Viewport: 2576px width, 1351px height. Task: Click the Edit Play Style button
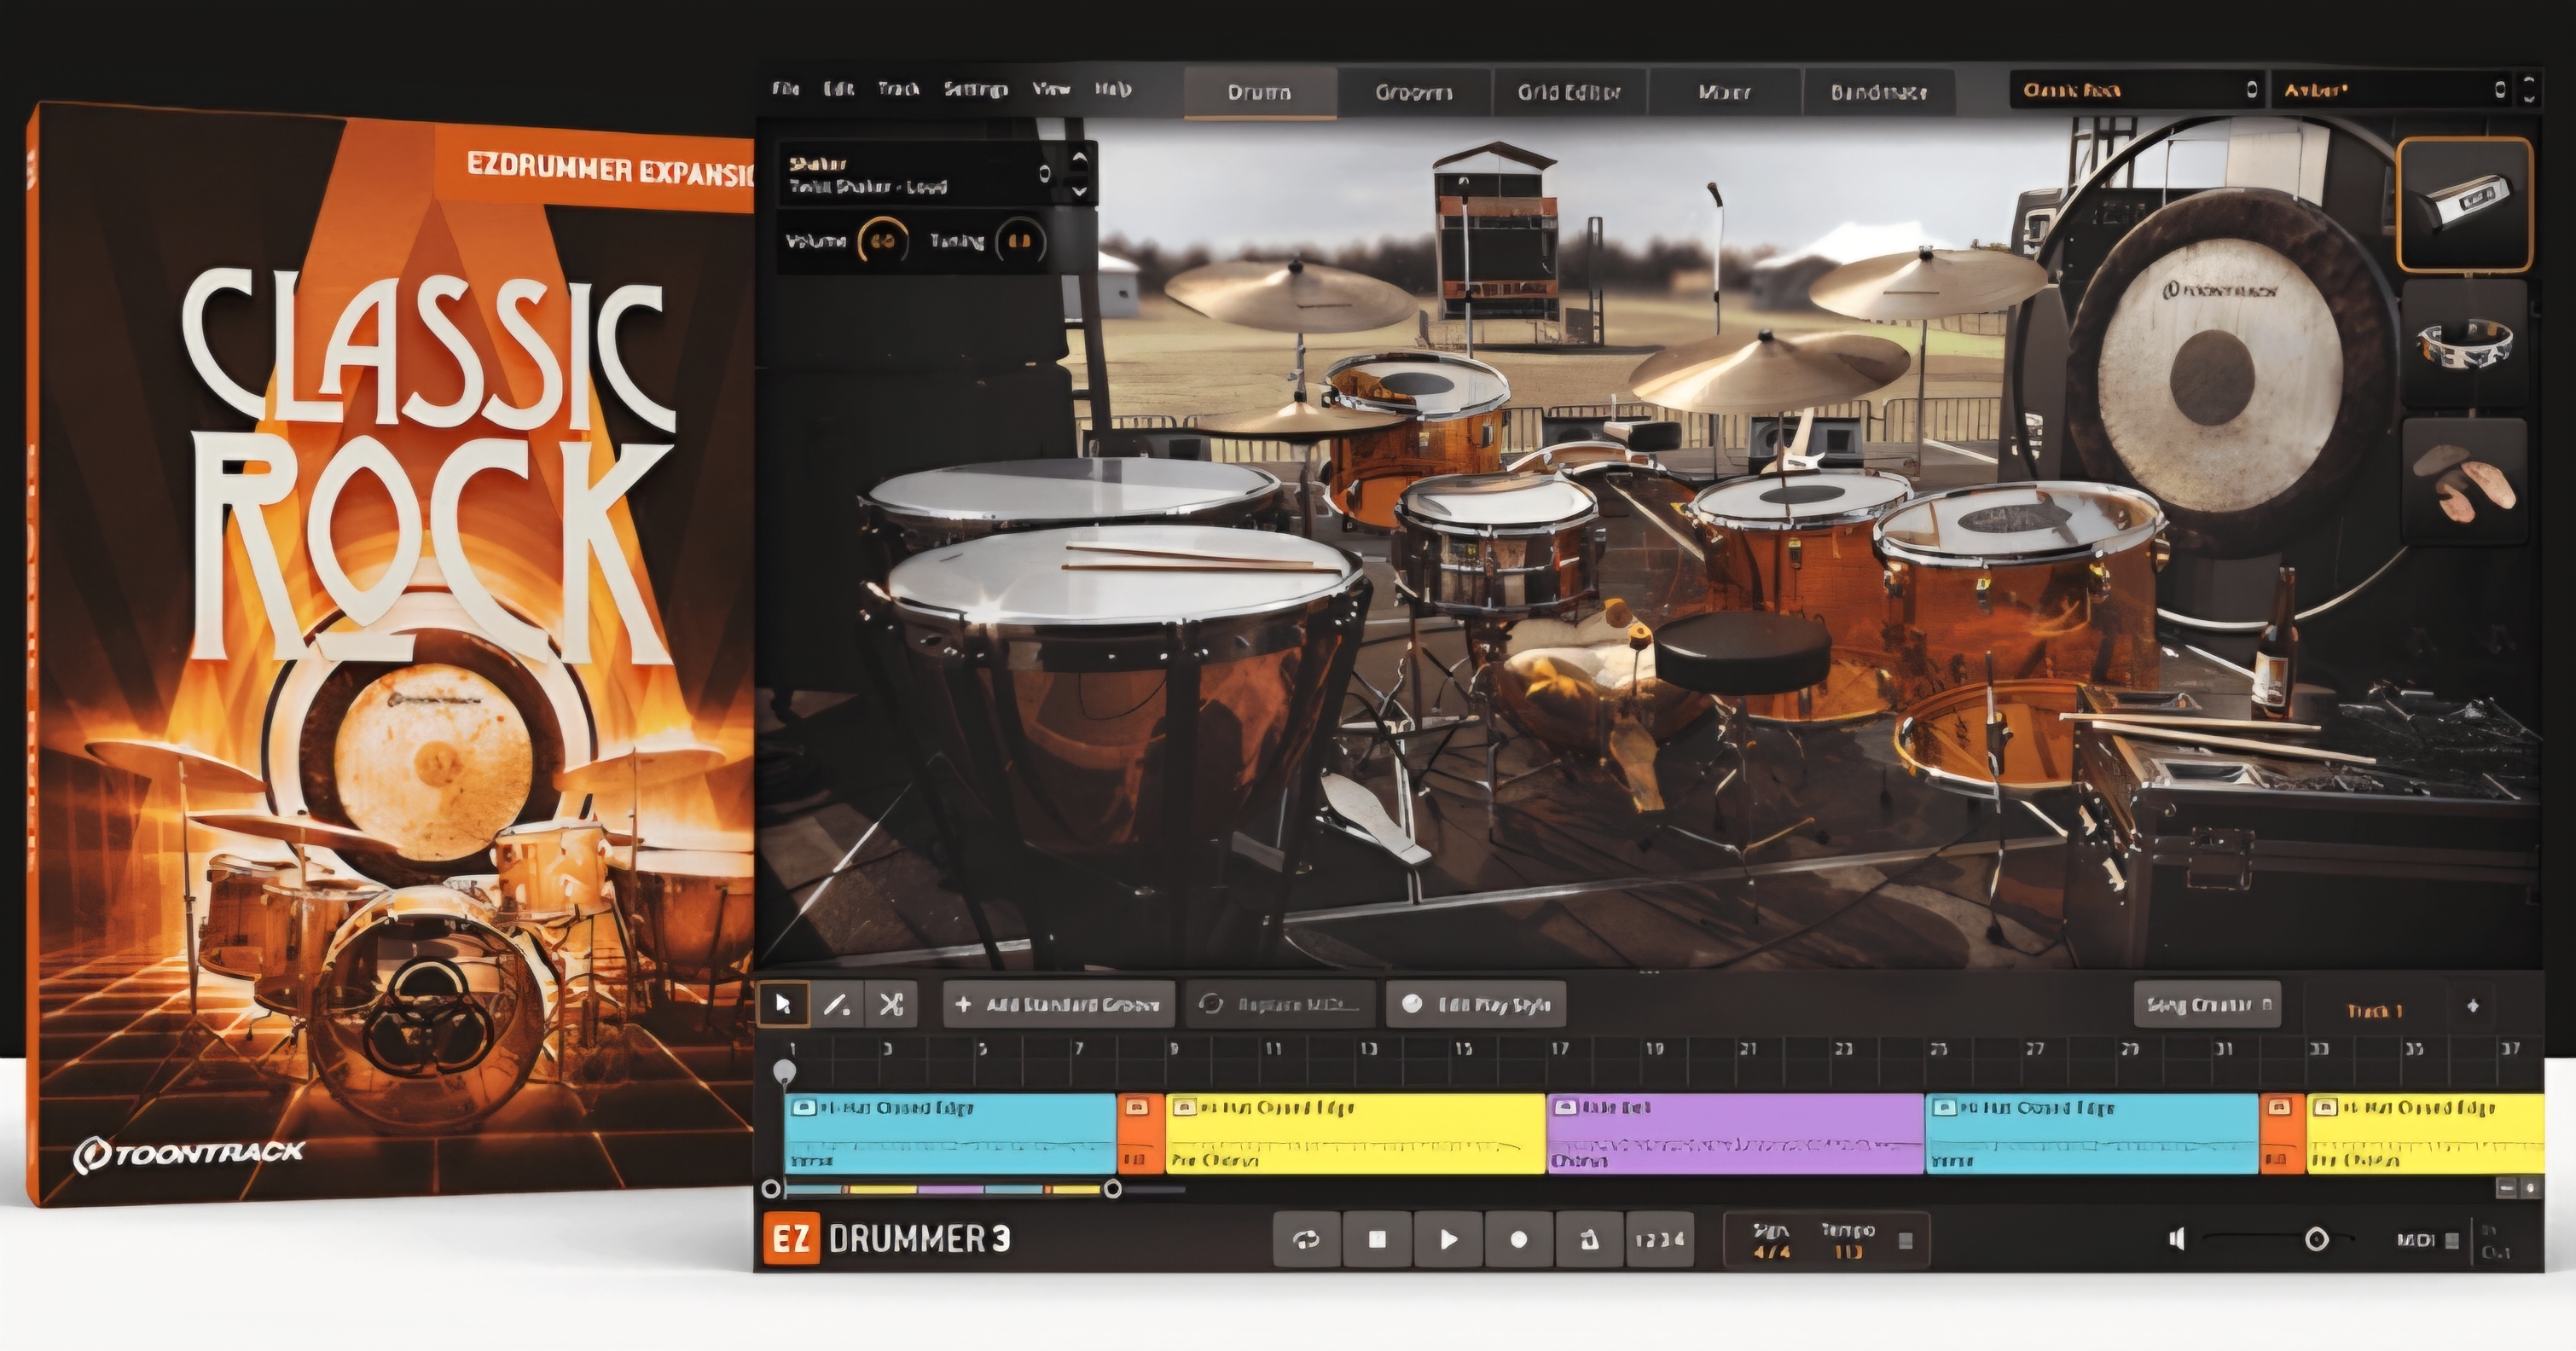[1476, 1004]
